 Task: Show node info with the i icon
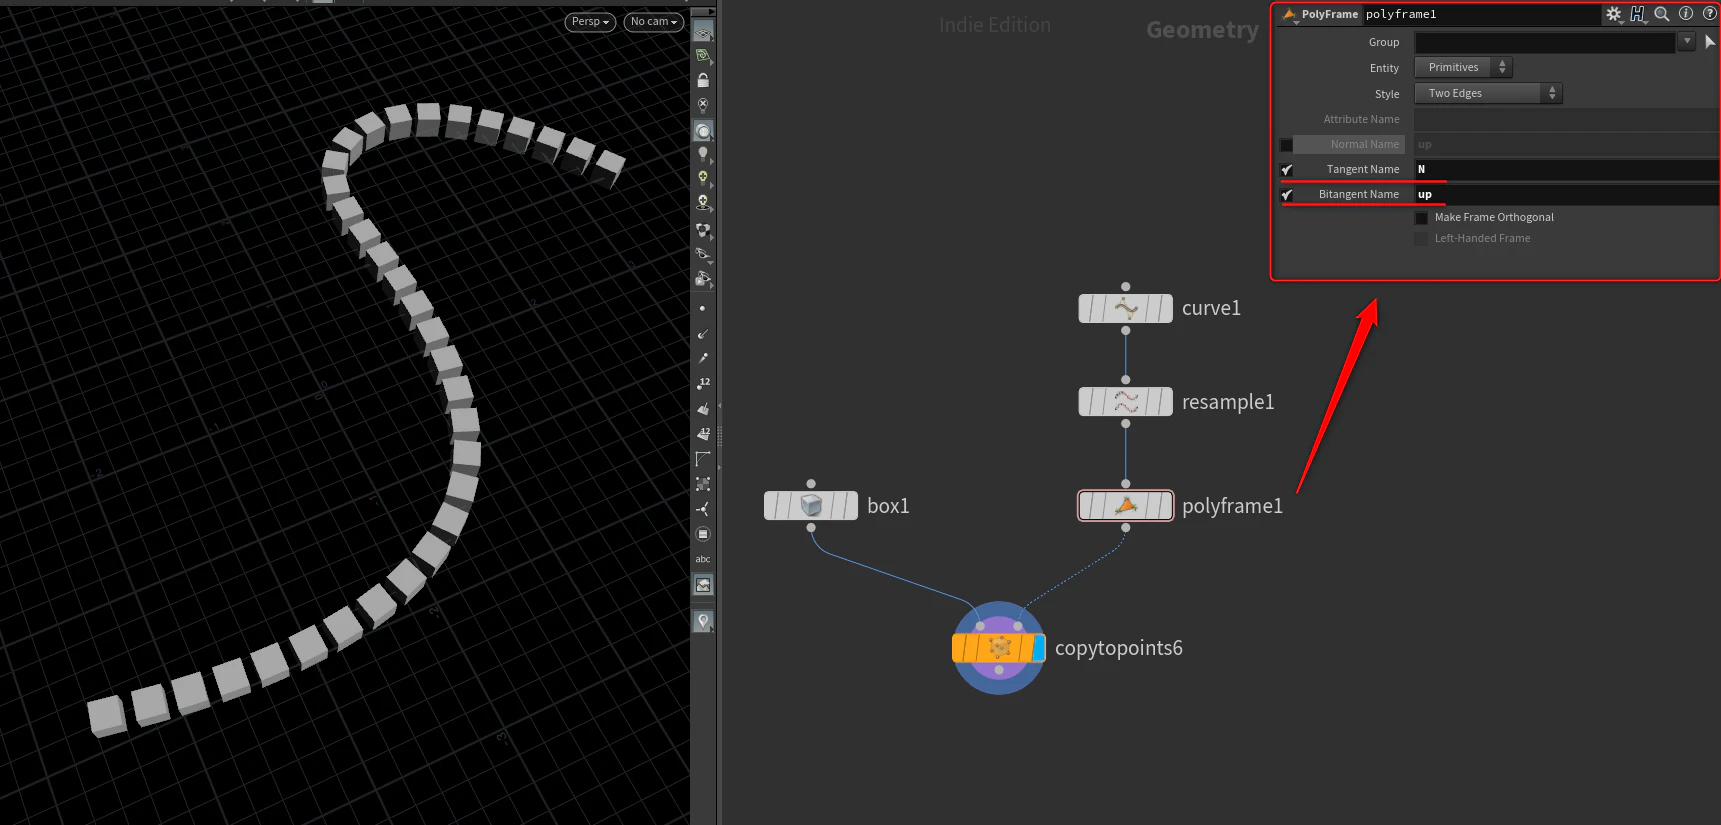pyautogui.click(x=1686, y=14)
